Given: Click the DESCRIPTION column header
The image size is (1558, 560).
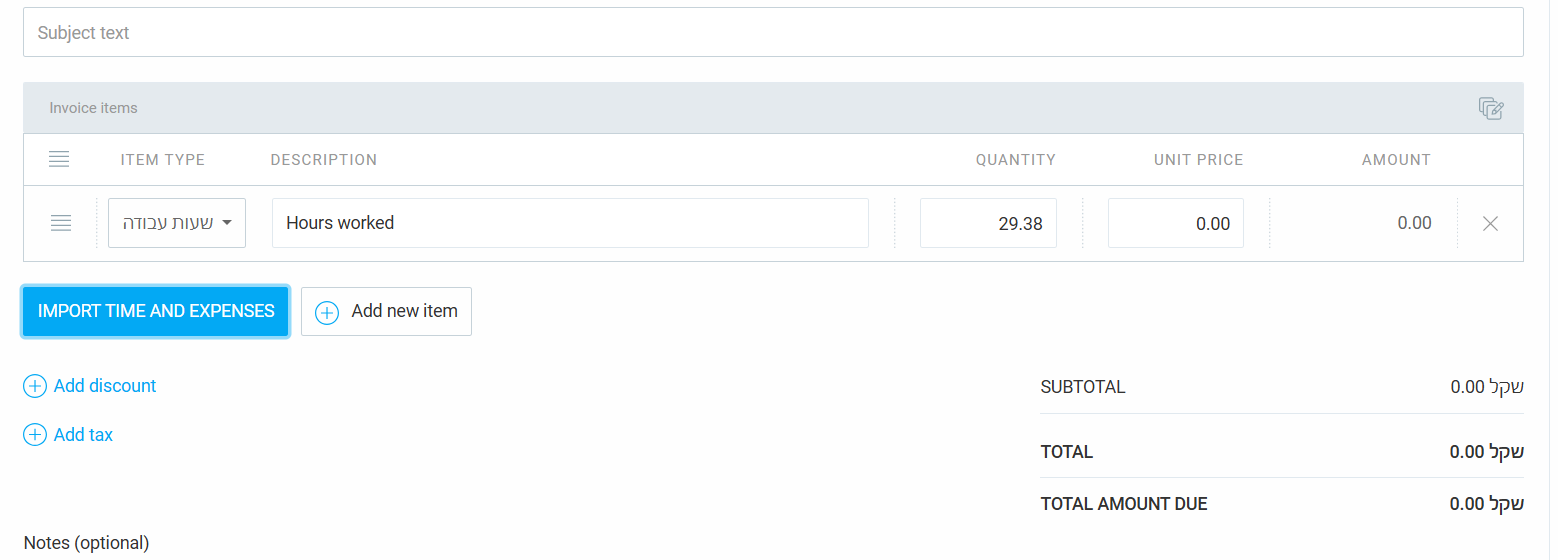Looking at the screenshot, I should (x=324, y=160).
